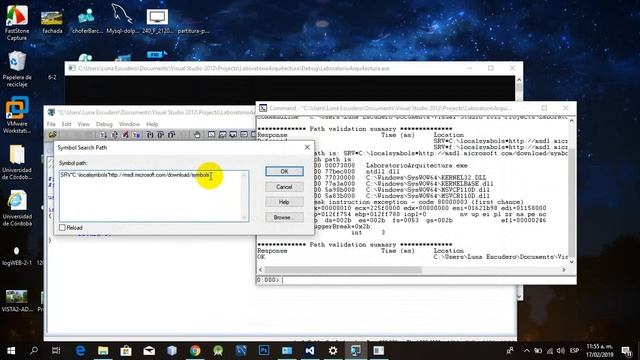This screenshot has width=640, height=360.
Task: Switch to Visual Studio from taskbar
Action: point(310,351)
